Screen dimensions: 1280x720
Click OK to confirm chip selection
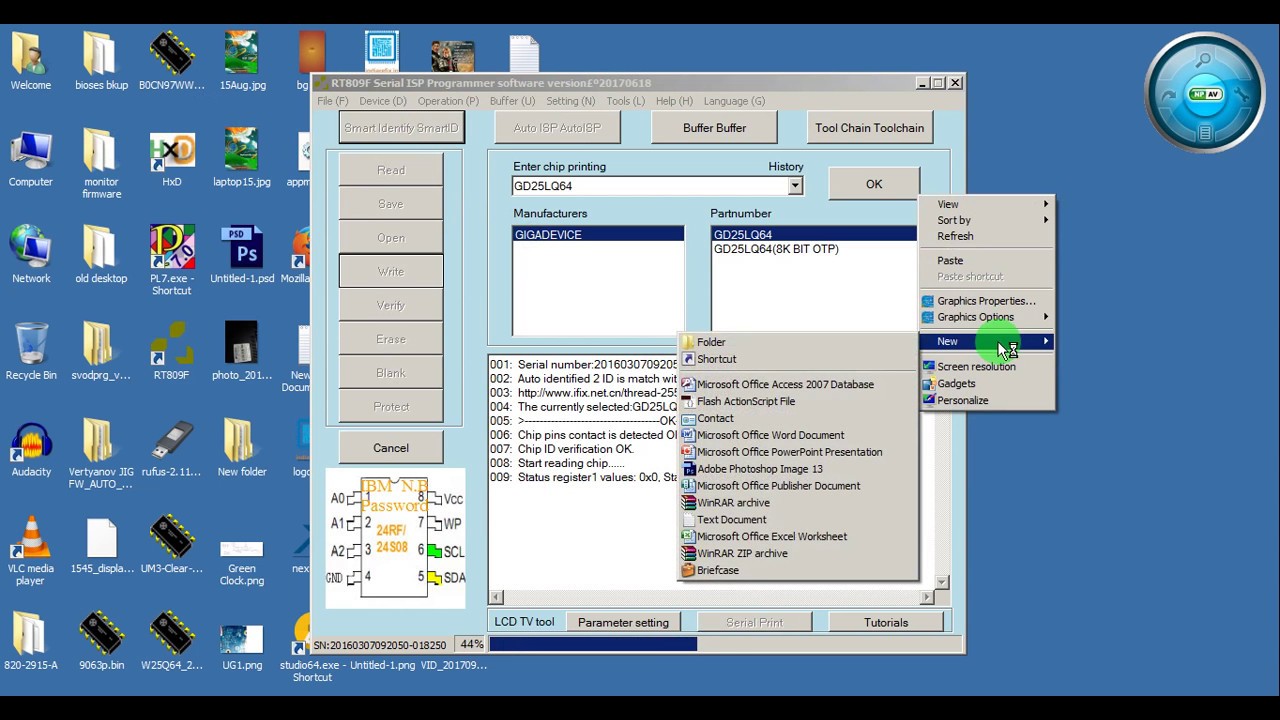pyautogui.click(x=874, y=184)
